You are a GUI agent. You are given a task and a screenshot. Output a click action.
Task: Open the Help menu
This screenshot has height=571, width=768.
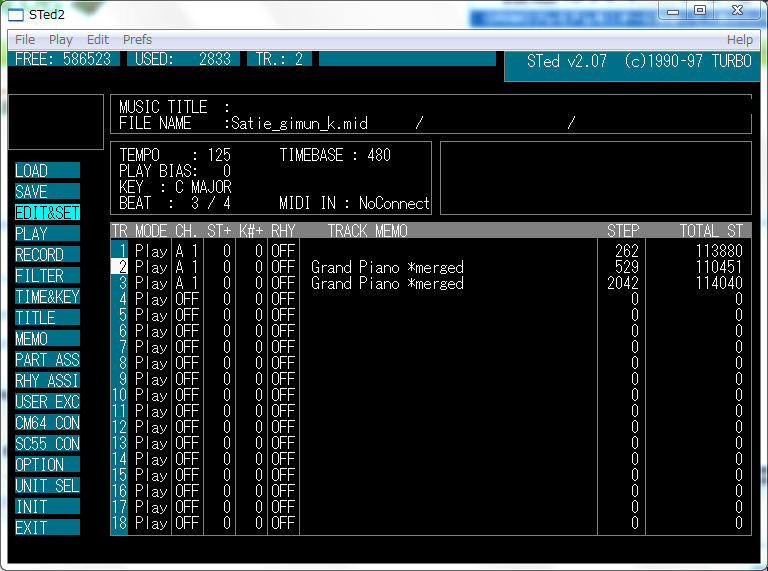[740, 40]
